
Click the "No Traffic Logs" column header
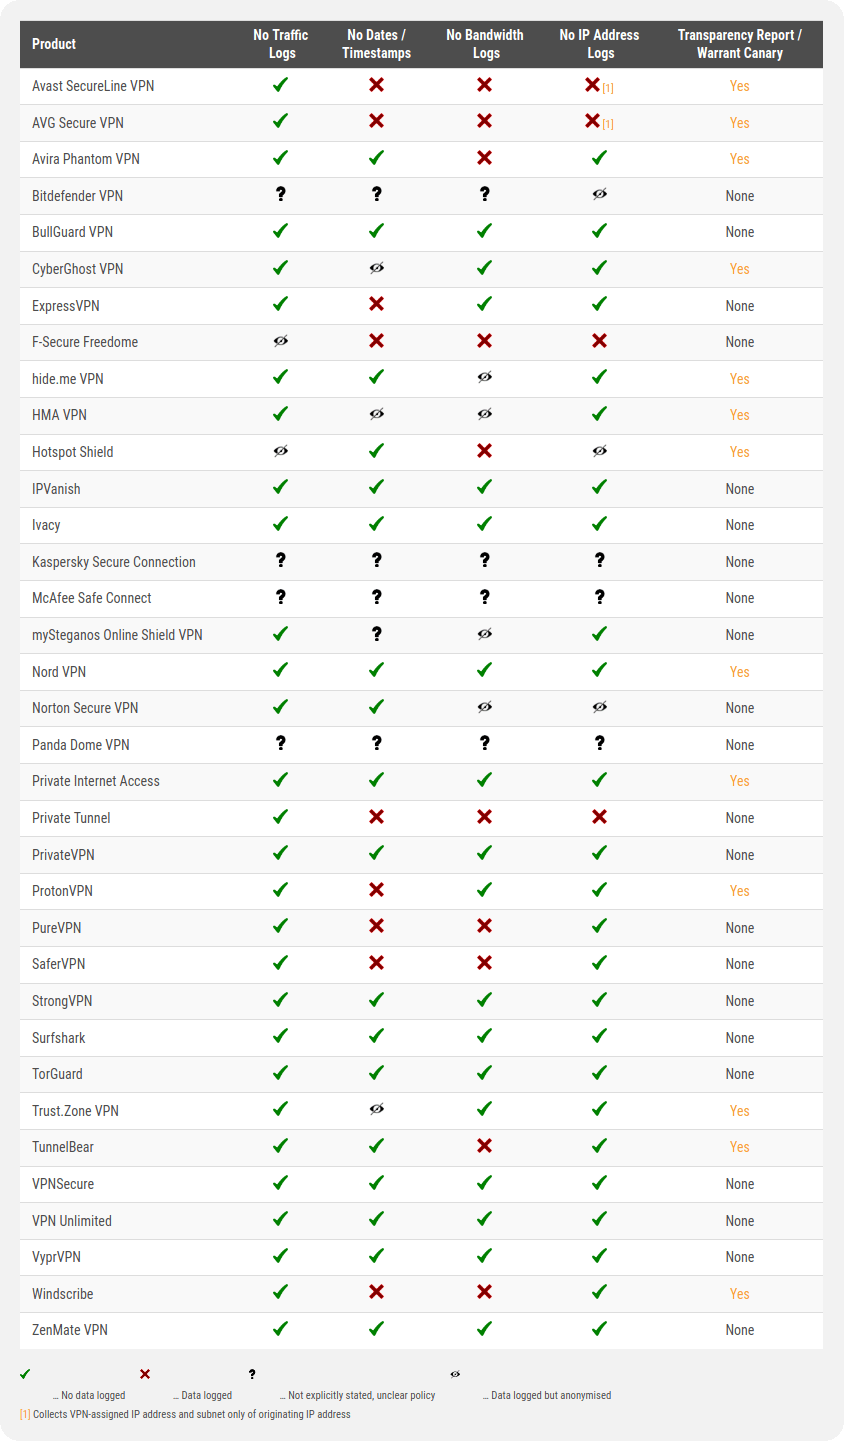tap(281, 44)
